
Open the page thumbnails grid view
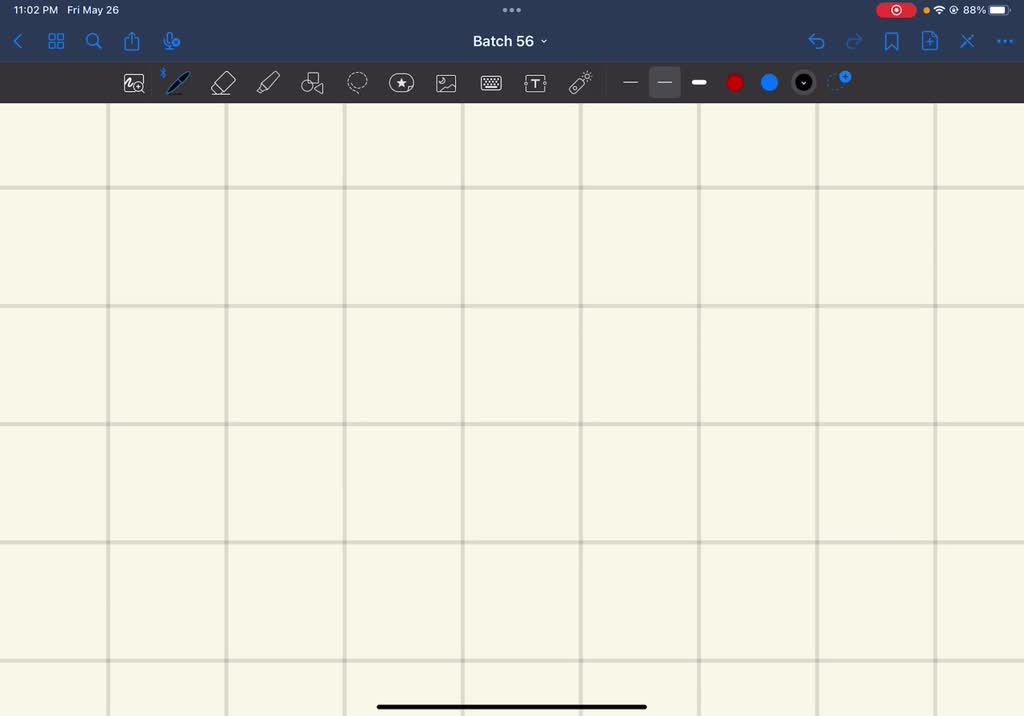coord(56,41)
